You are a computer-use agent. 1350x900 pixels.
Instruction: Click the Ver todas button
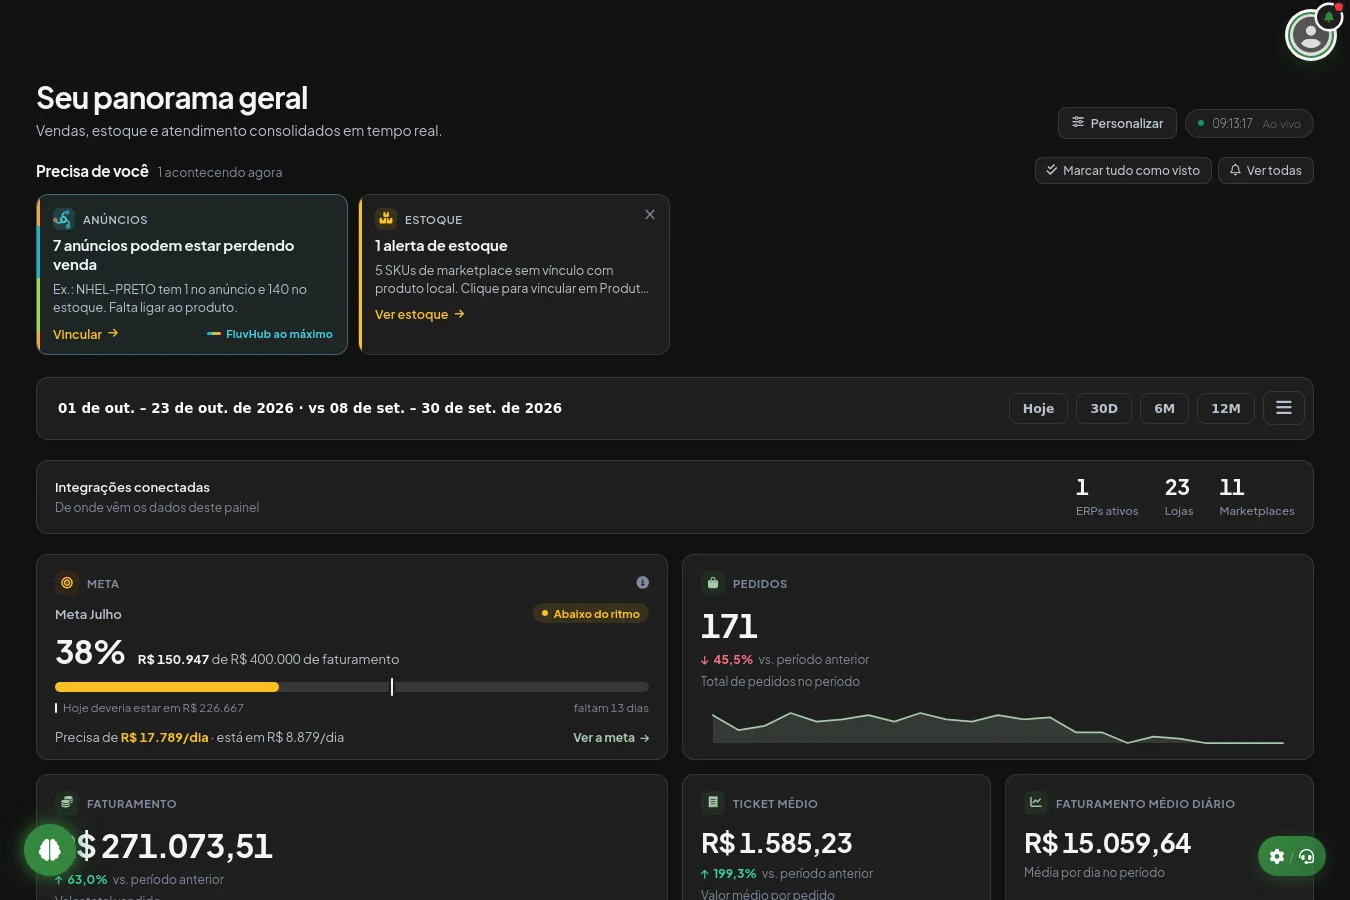pyautogui.click(x=1266, y=170)
